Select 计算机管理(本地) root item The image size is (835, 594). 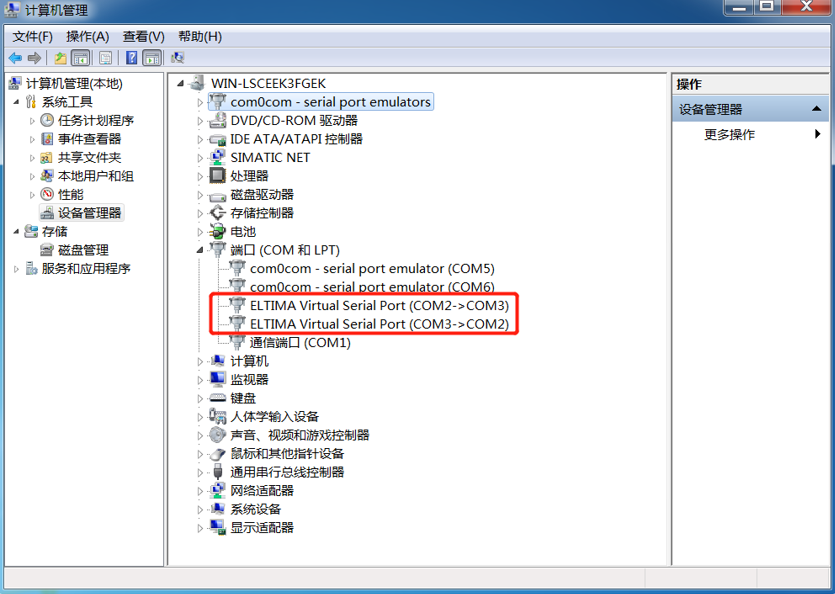coord(74,84)
